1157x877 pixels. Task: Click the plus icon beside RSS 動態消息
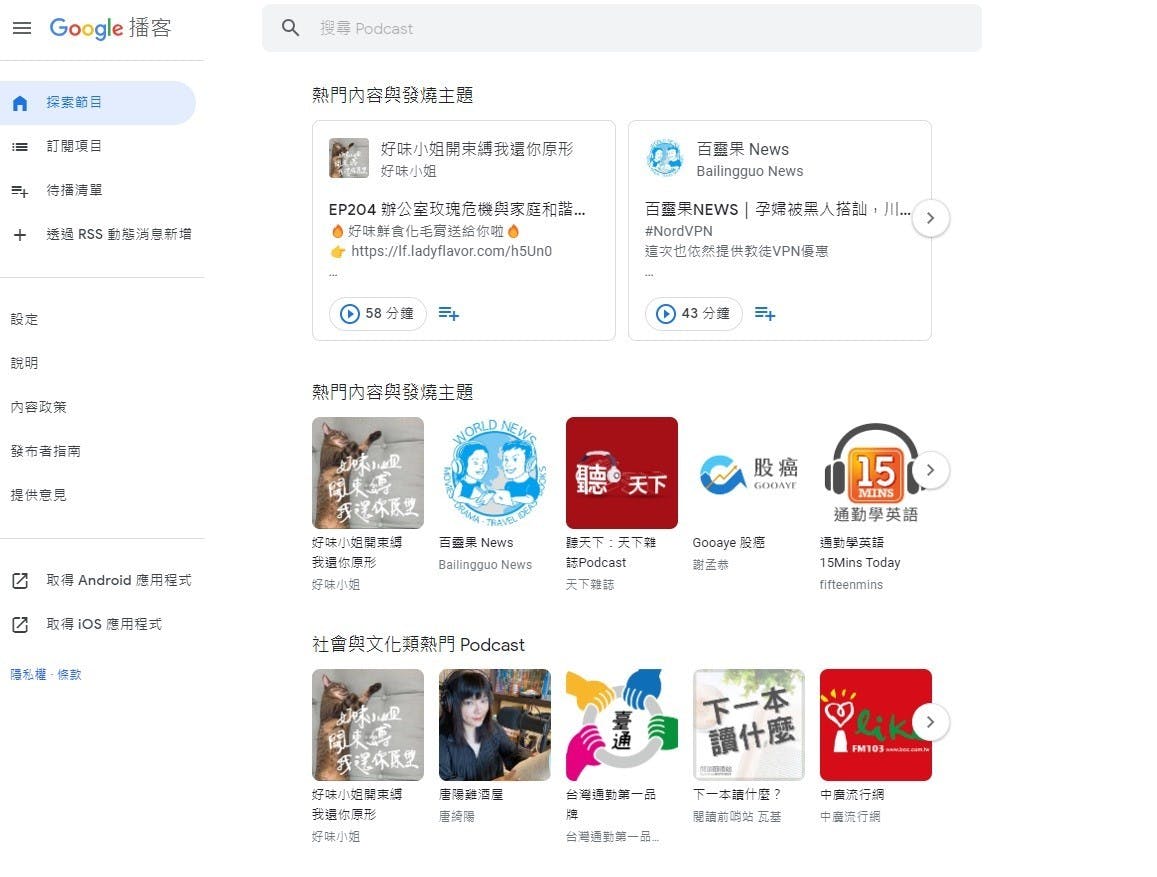[20, 235]
